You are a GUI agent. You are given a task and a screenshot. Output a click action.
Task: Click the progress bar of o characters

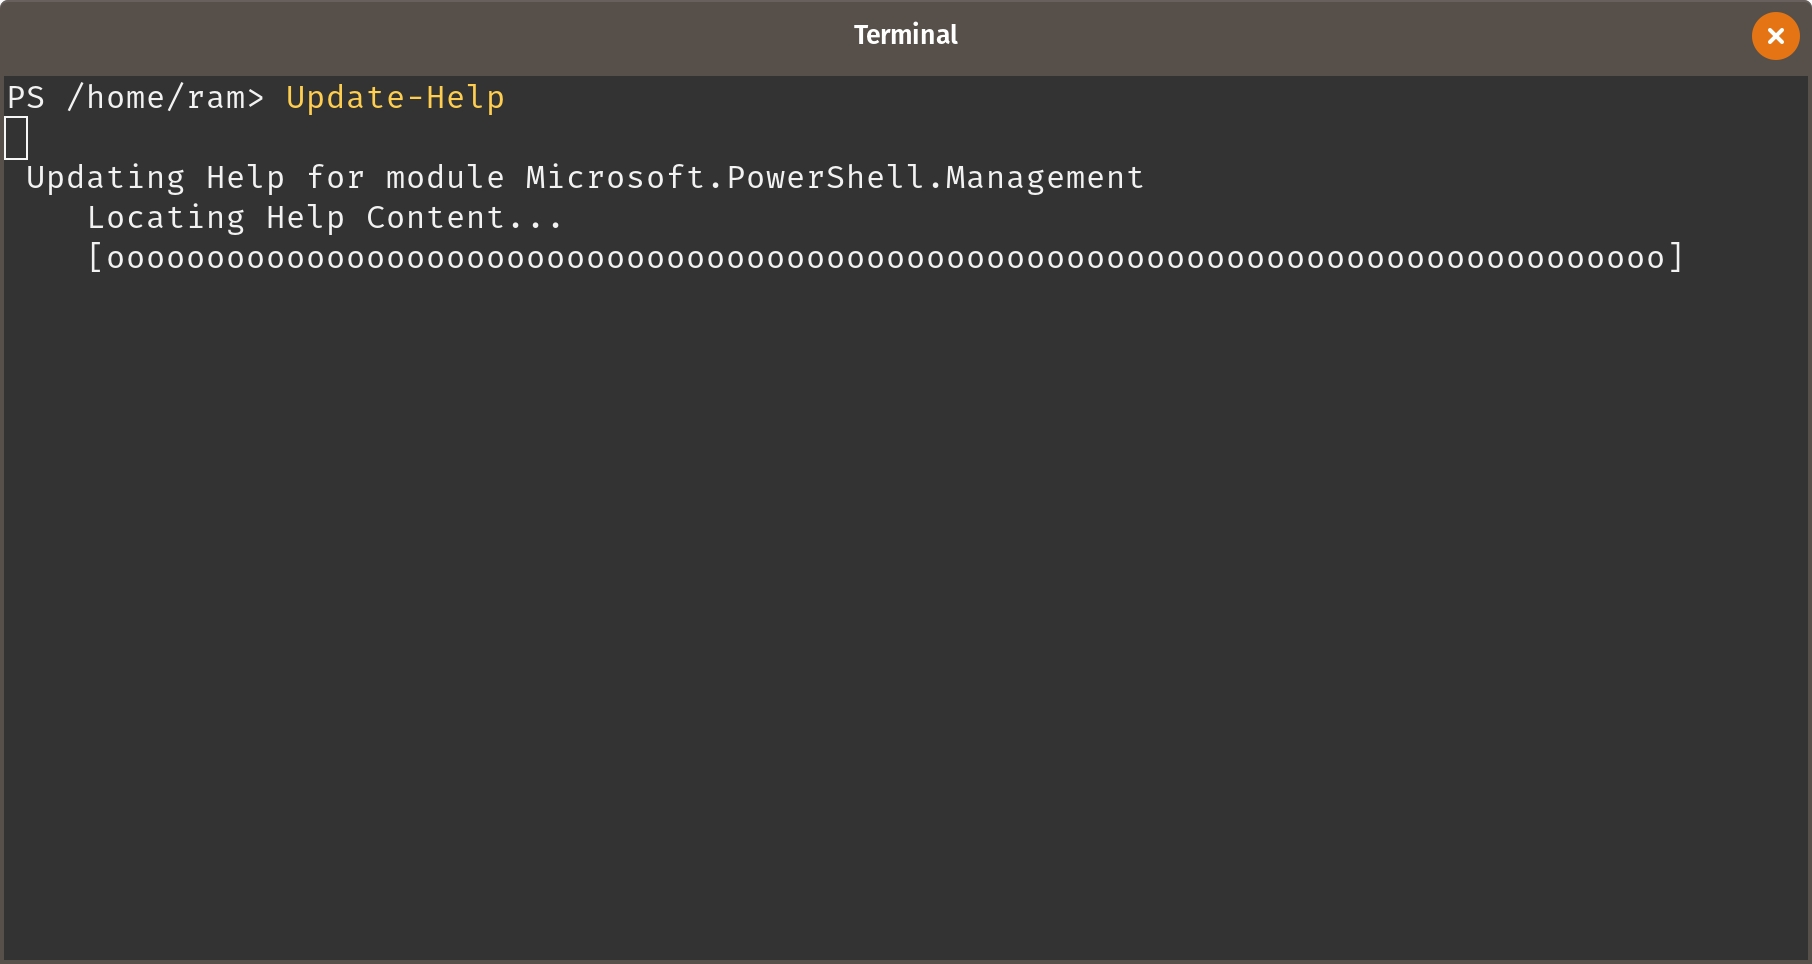point(885,258)
